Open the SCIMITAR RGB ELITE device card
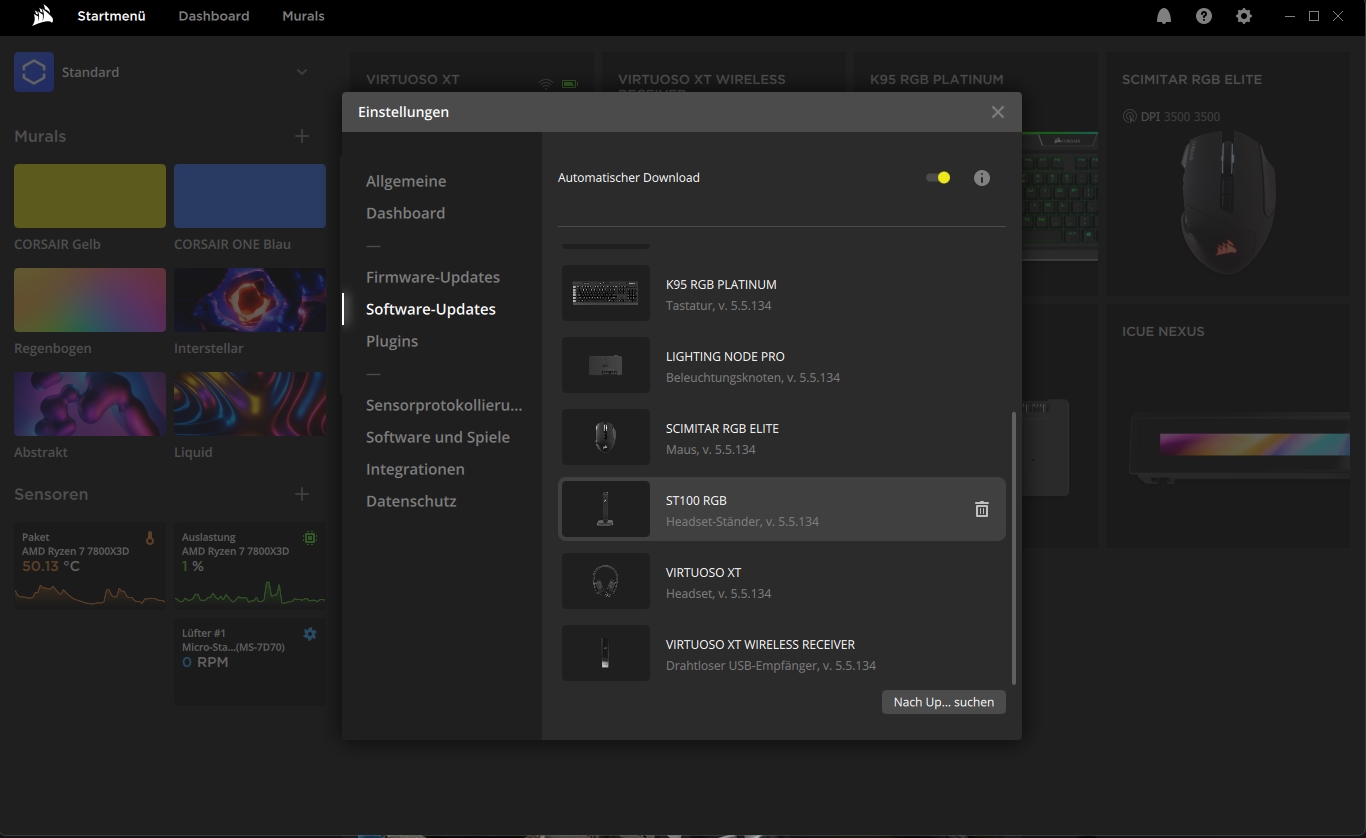The width and height of the screenshot is (1366, 838). click(x=1228, y=175)
